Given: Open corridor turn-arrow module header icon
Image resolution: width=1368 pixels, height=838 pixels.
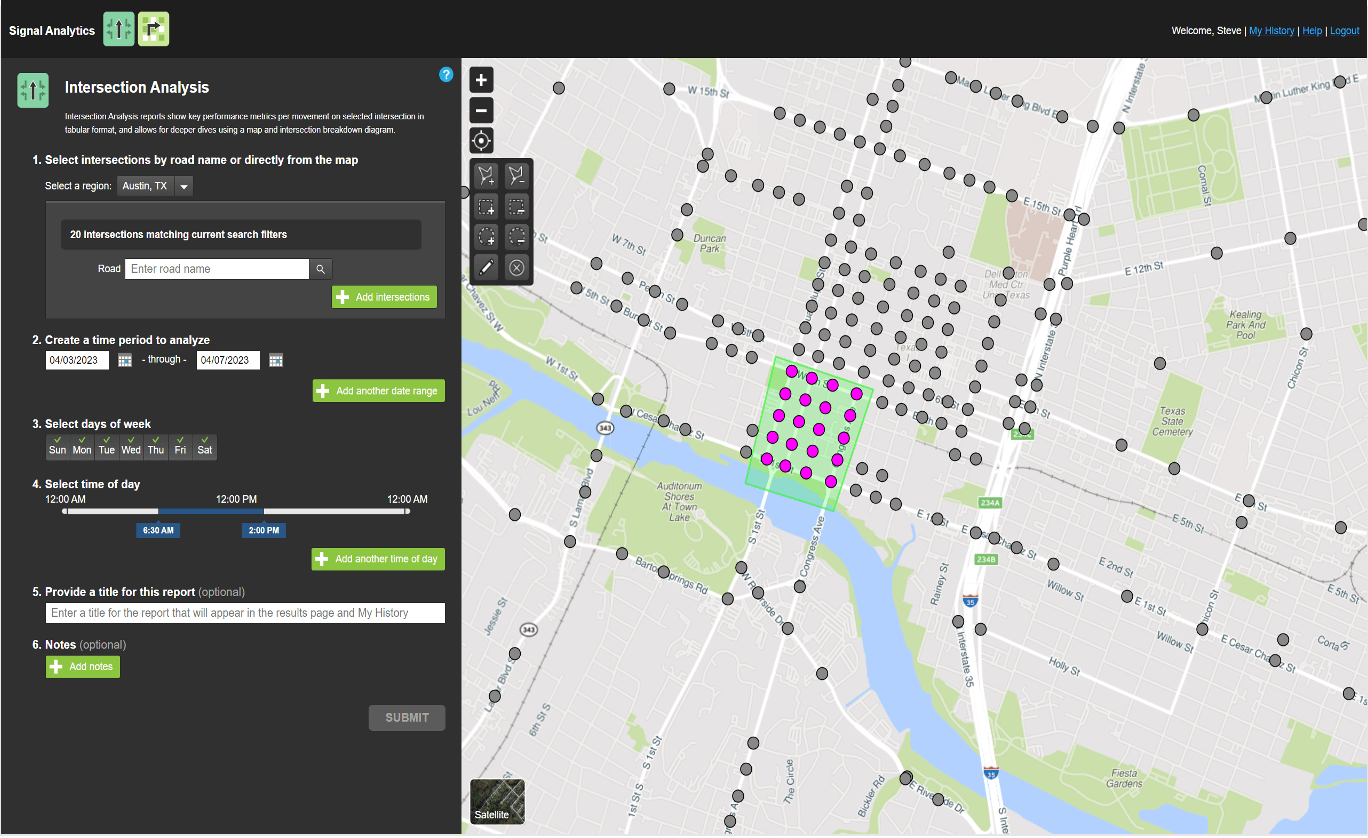Looking at the screenshot, I should click(x=153, y=30).
